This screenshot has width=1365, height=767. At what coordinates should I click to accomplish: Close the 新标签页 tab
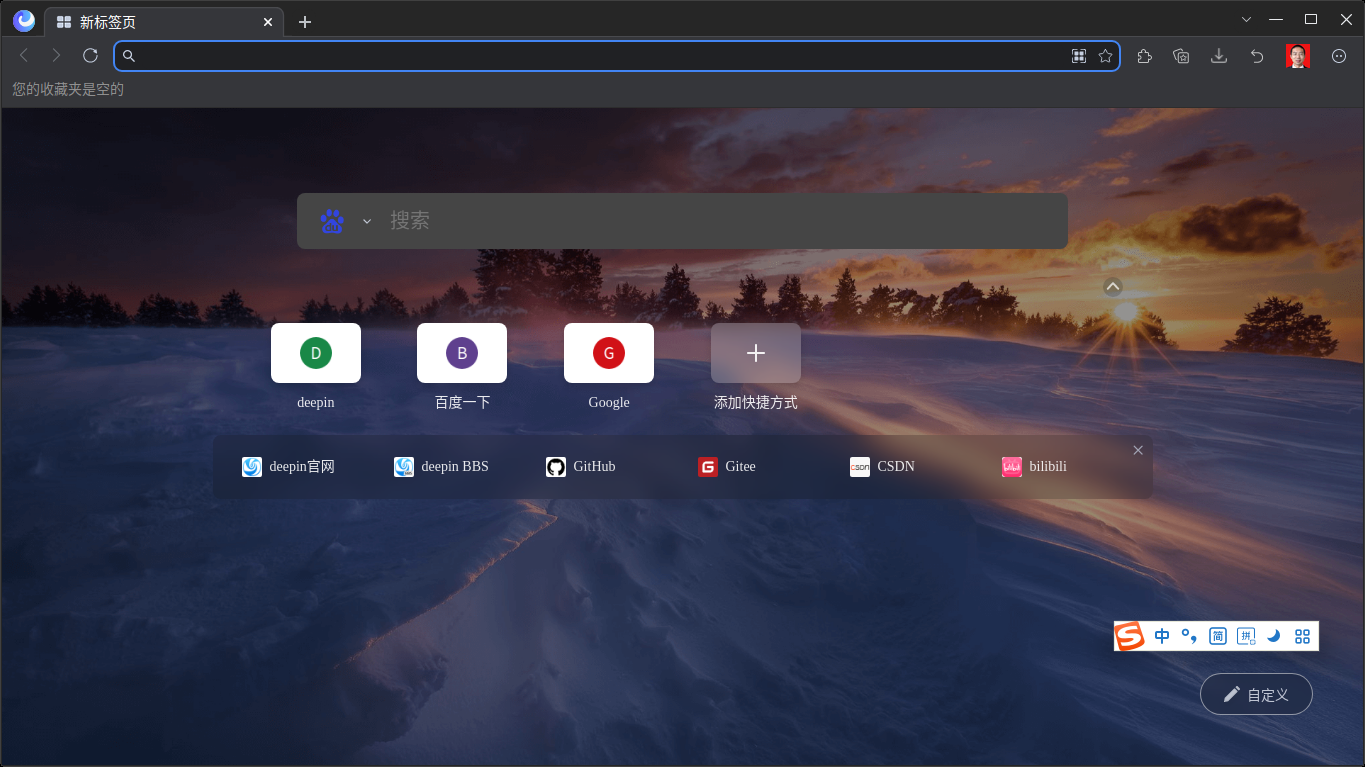[x=268, y=22]
